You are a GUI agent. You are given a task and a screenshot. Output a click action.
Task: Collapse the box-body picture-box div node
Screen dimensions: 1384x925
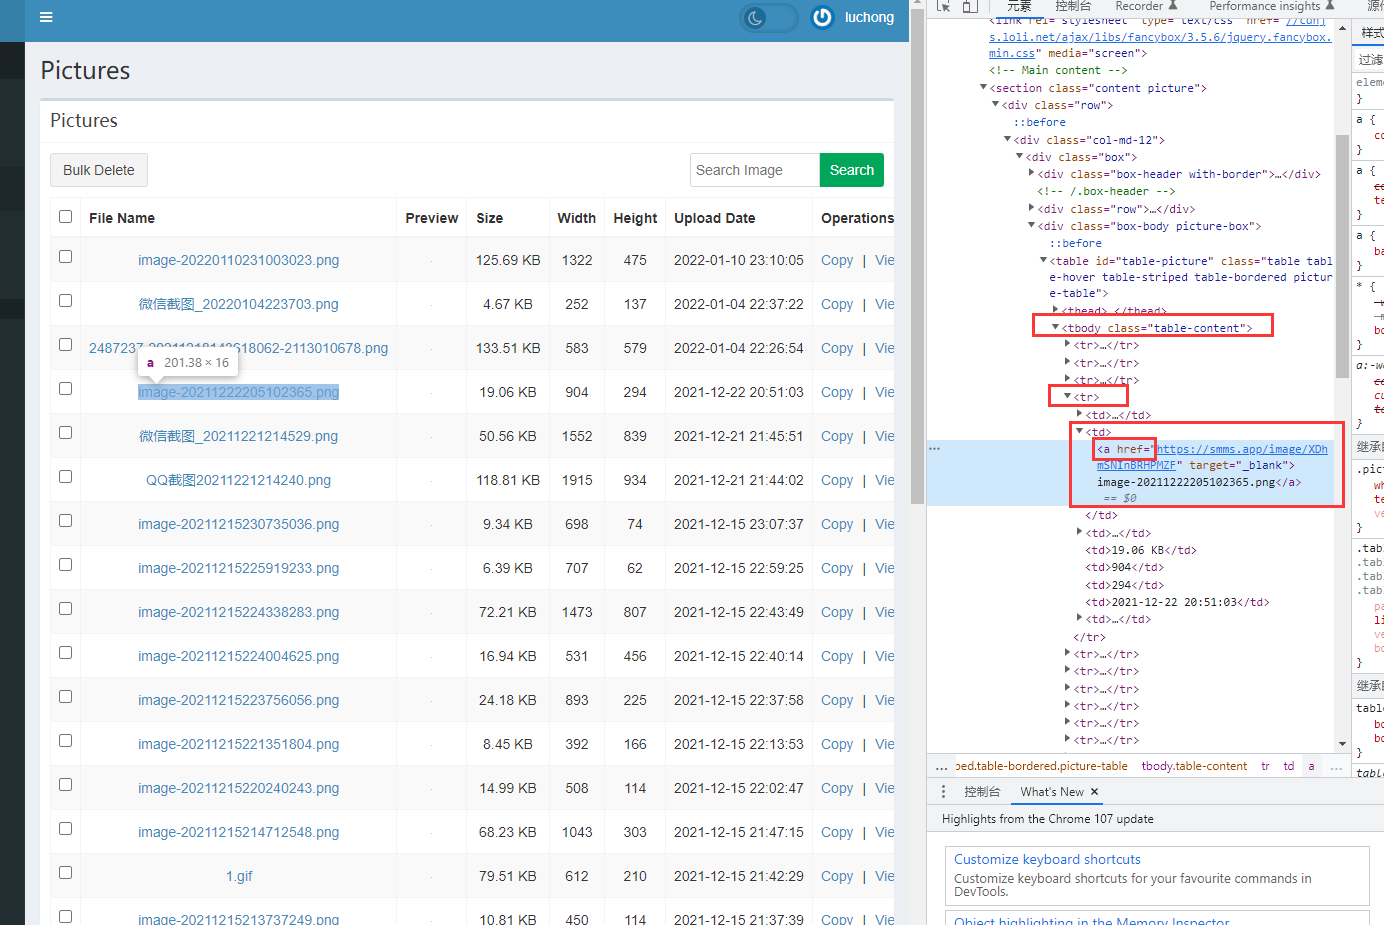click(x=1031, y=226)
